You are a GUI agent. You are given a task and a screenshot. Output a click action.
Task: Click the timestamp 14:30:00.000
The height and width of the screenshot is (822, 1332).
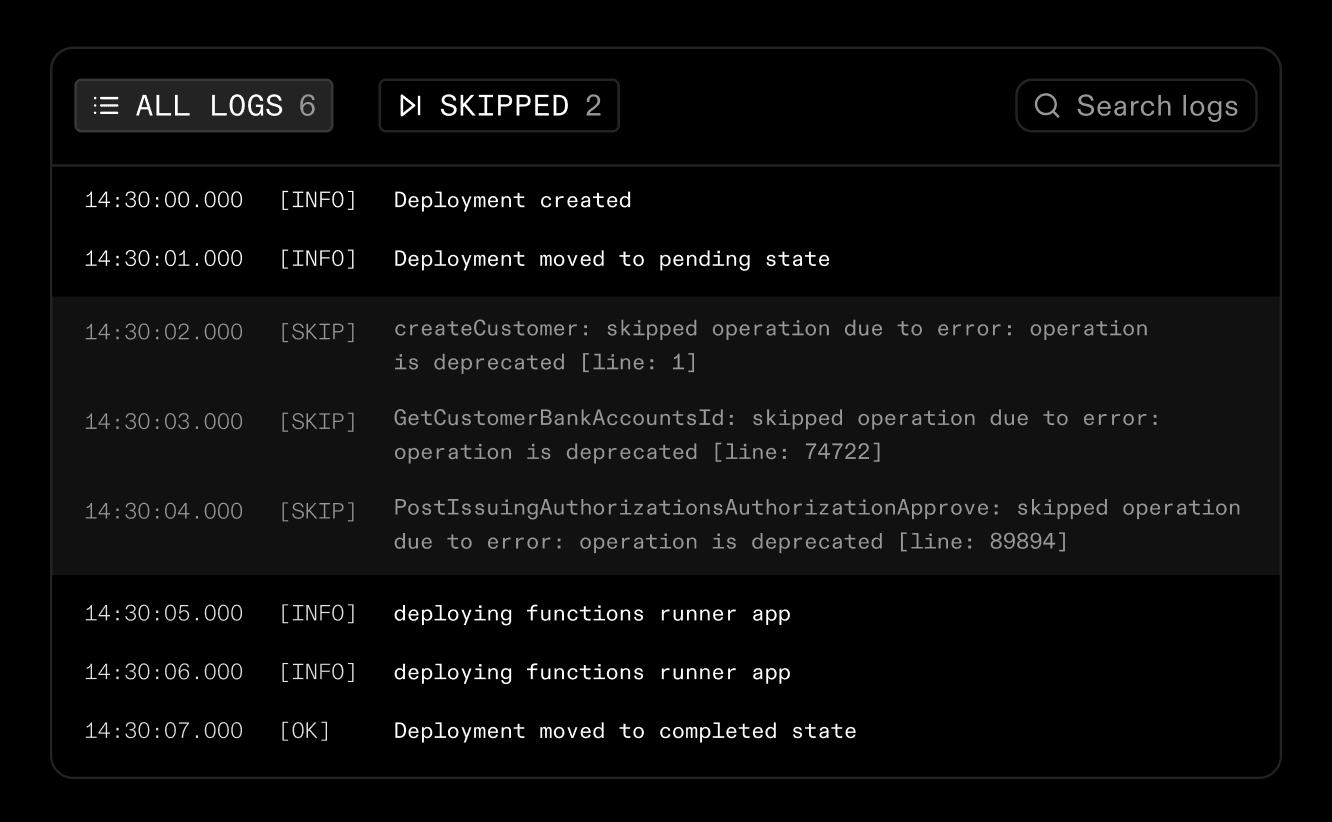[x=164, y=200]
